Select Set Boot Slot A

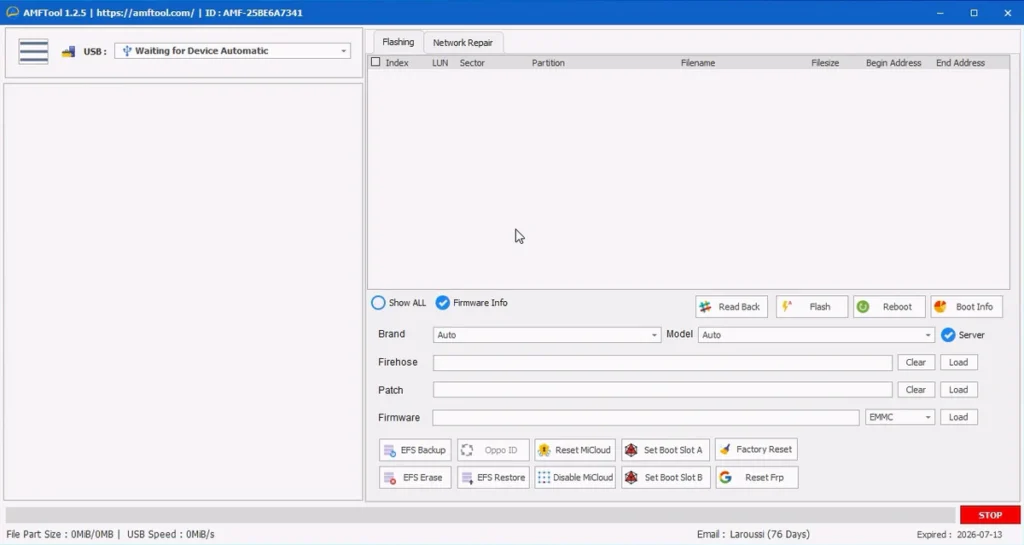pyautogui.click(x=661, y=450)
